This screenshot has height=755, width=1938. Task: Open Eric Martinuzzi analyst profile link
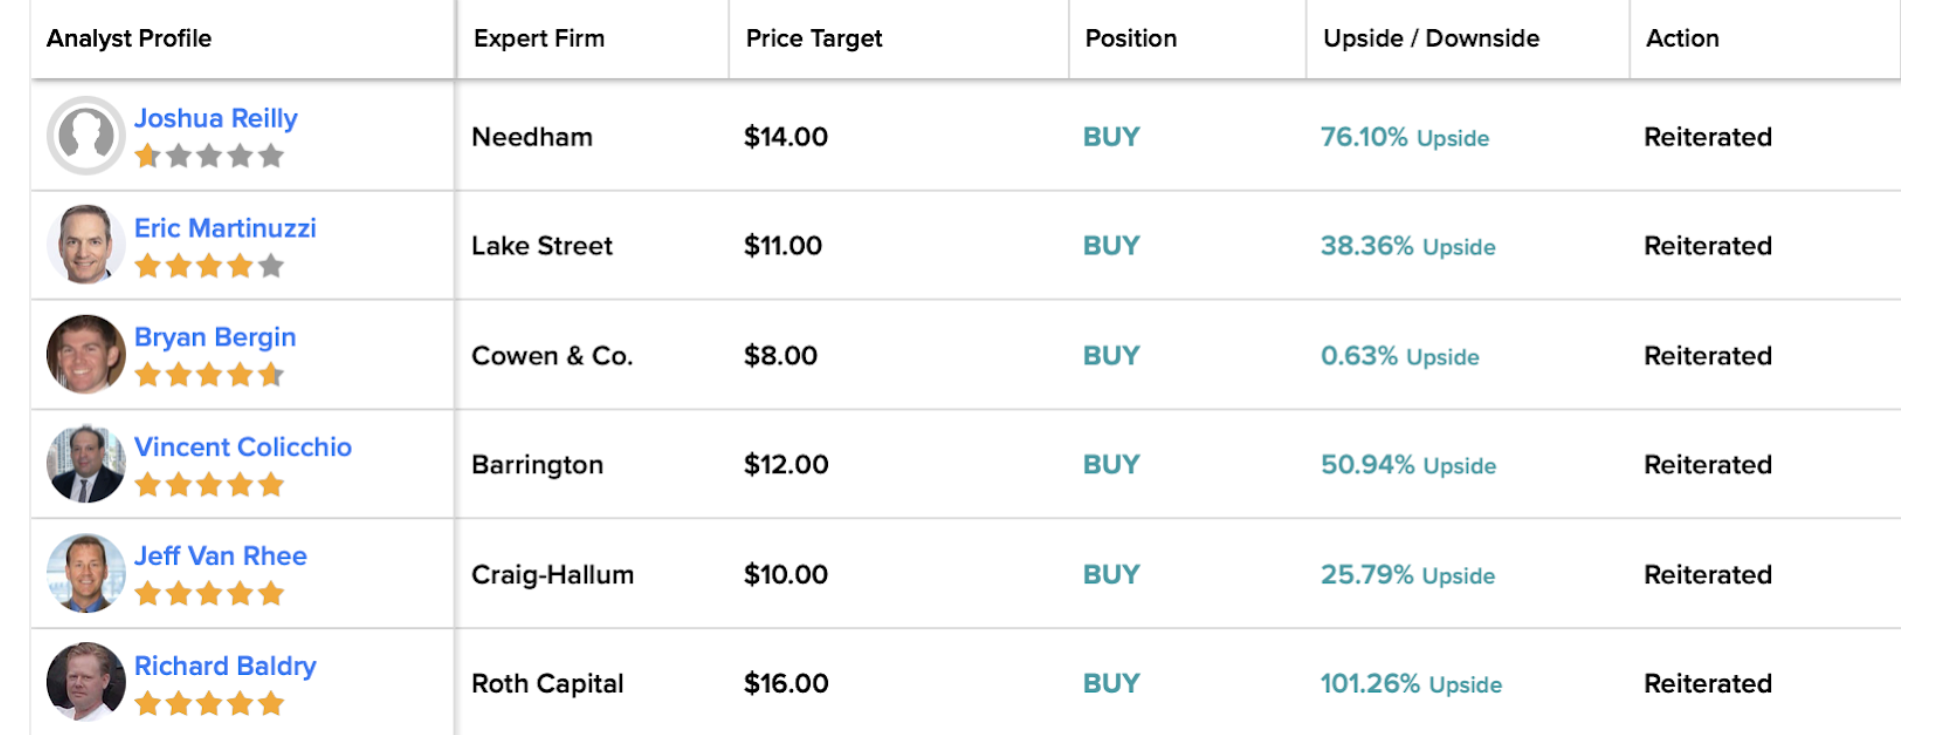pyautogui.click(x=225, y=228)
